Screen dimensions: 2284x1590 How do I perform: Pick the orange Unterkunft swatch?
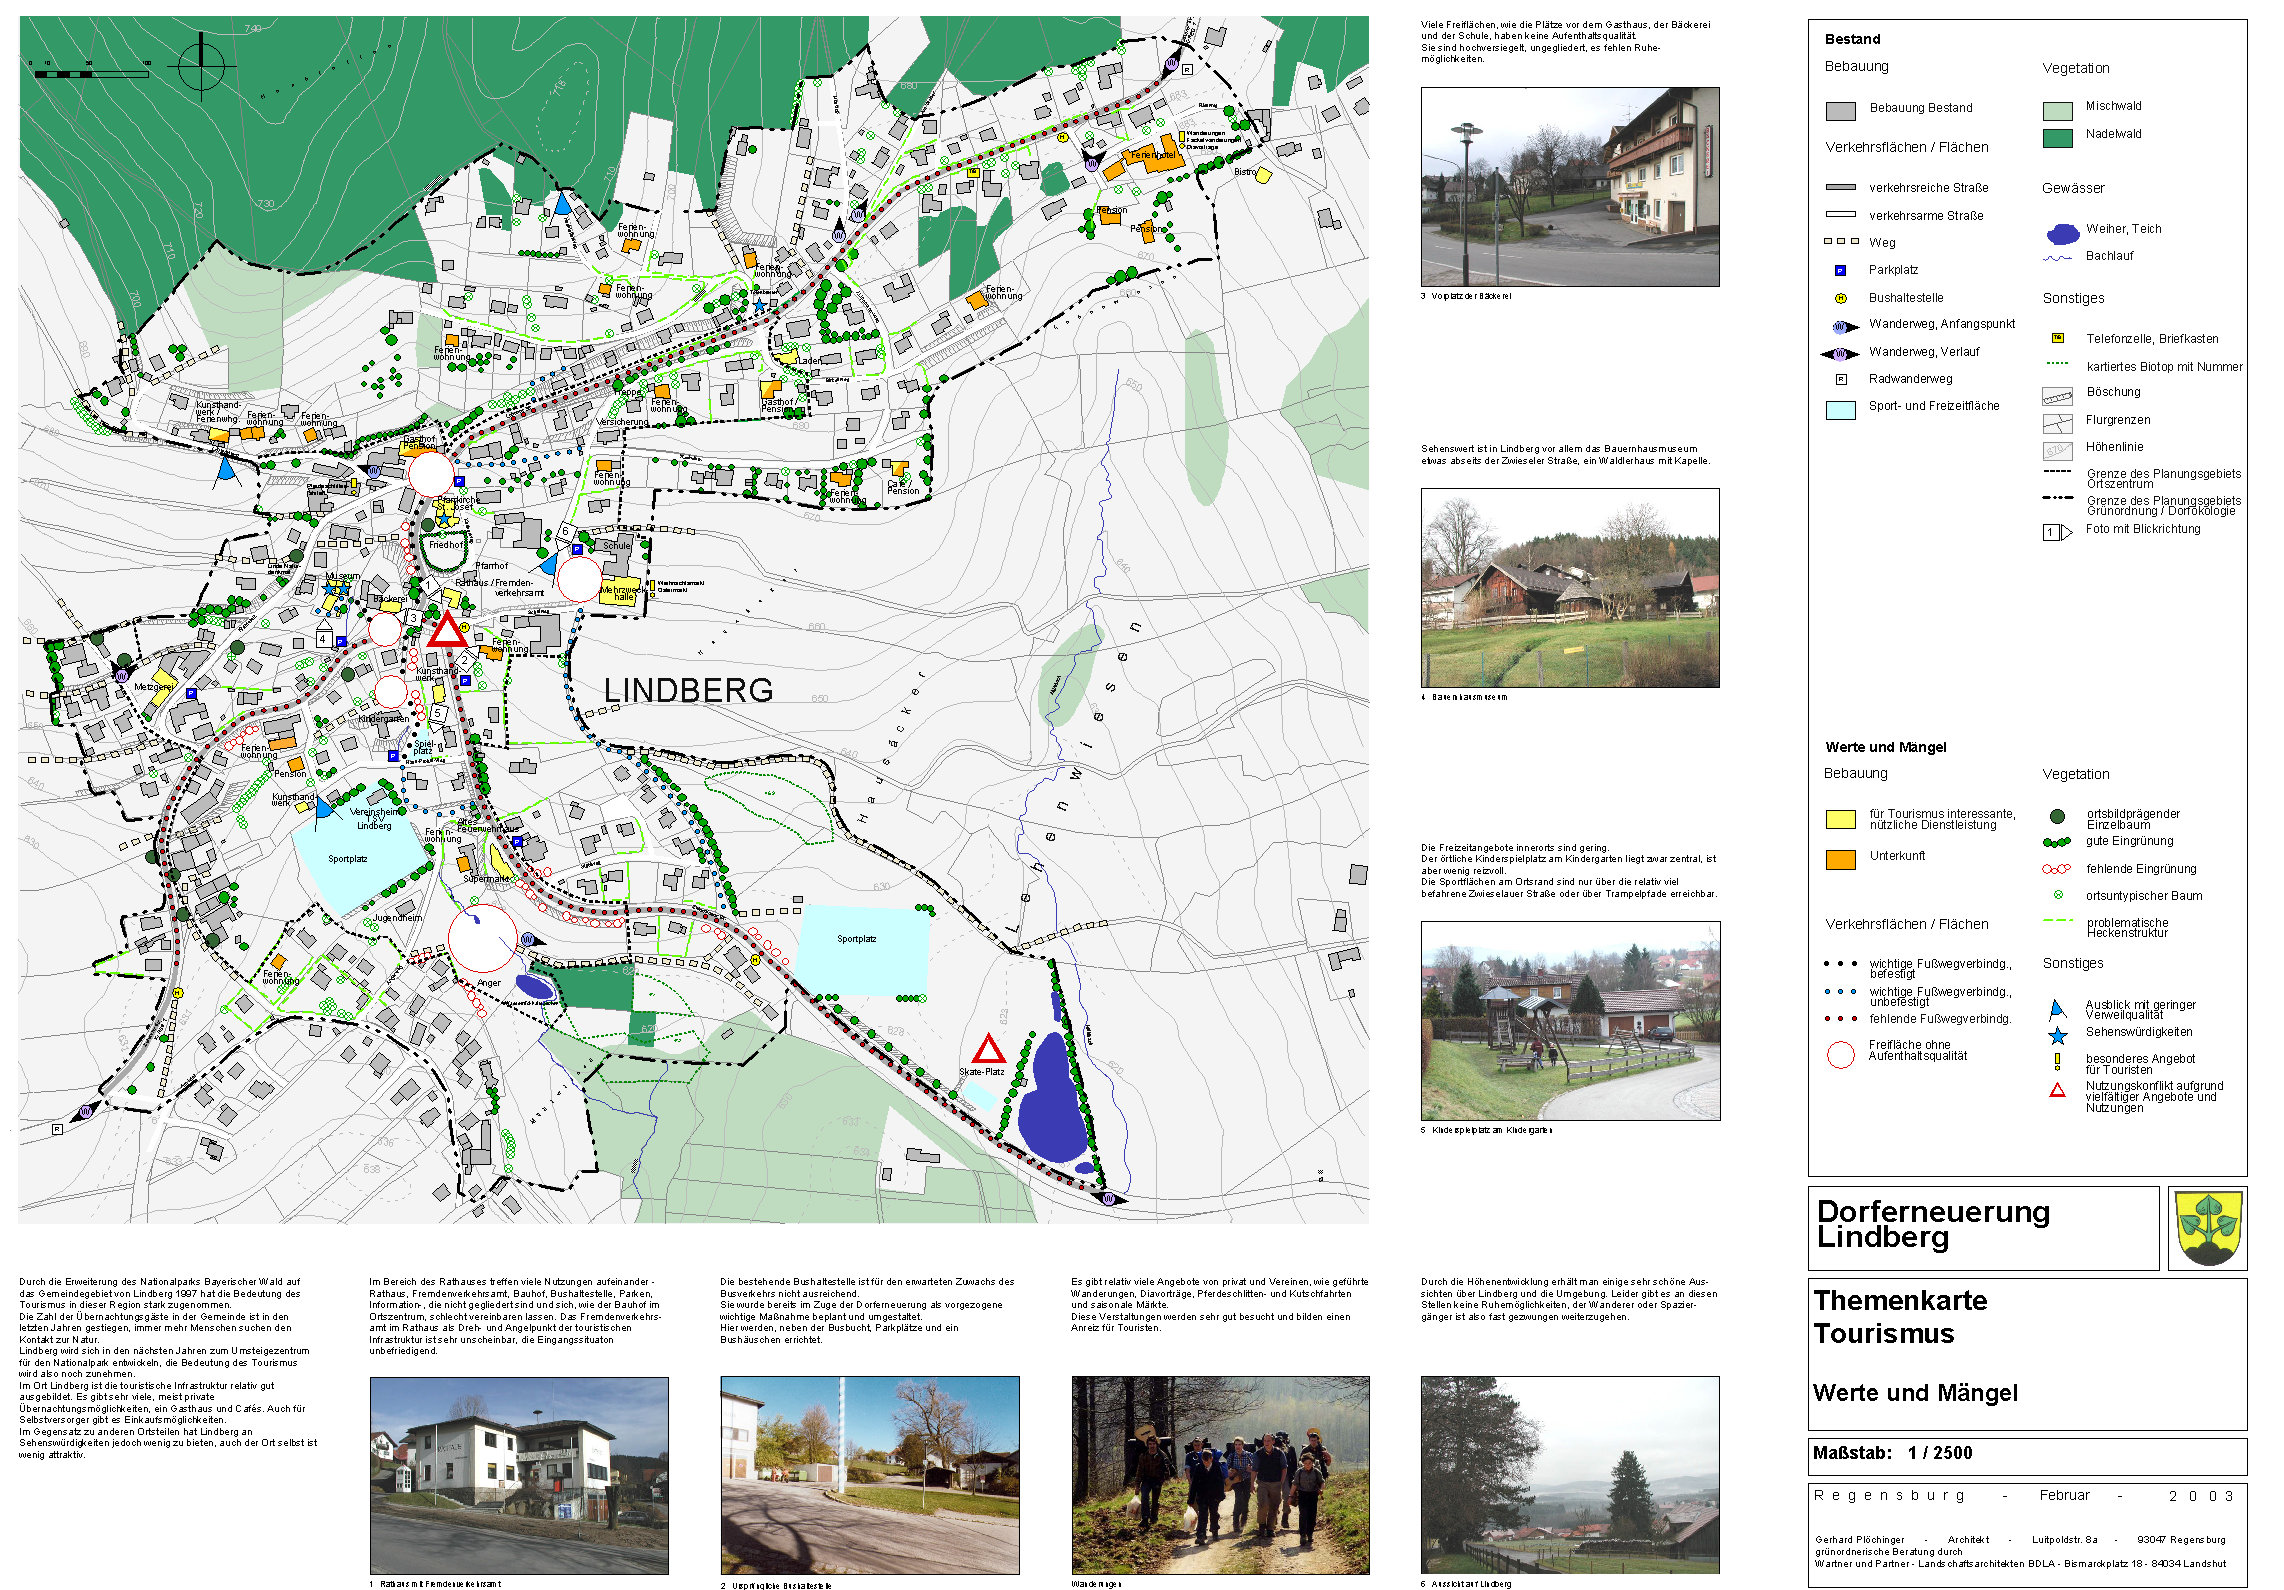[1840, 860]
